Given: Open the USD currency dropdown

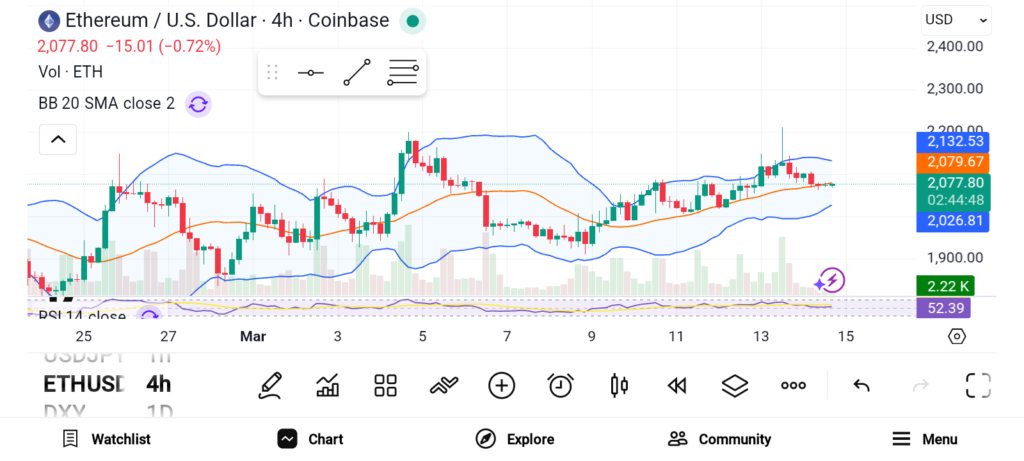Looking at the screenshot, I should 956,19.
